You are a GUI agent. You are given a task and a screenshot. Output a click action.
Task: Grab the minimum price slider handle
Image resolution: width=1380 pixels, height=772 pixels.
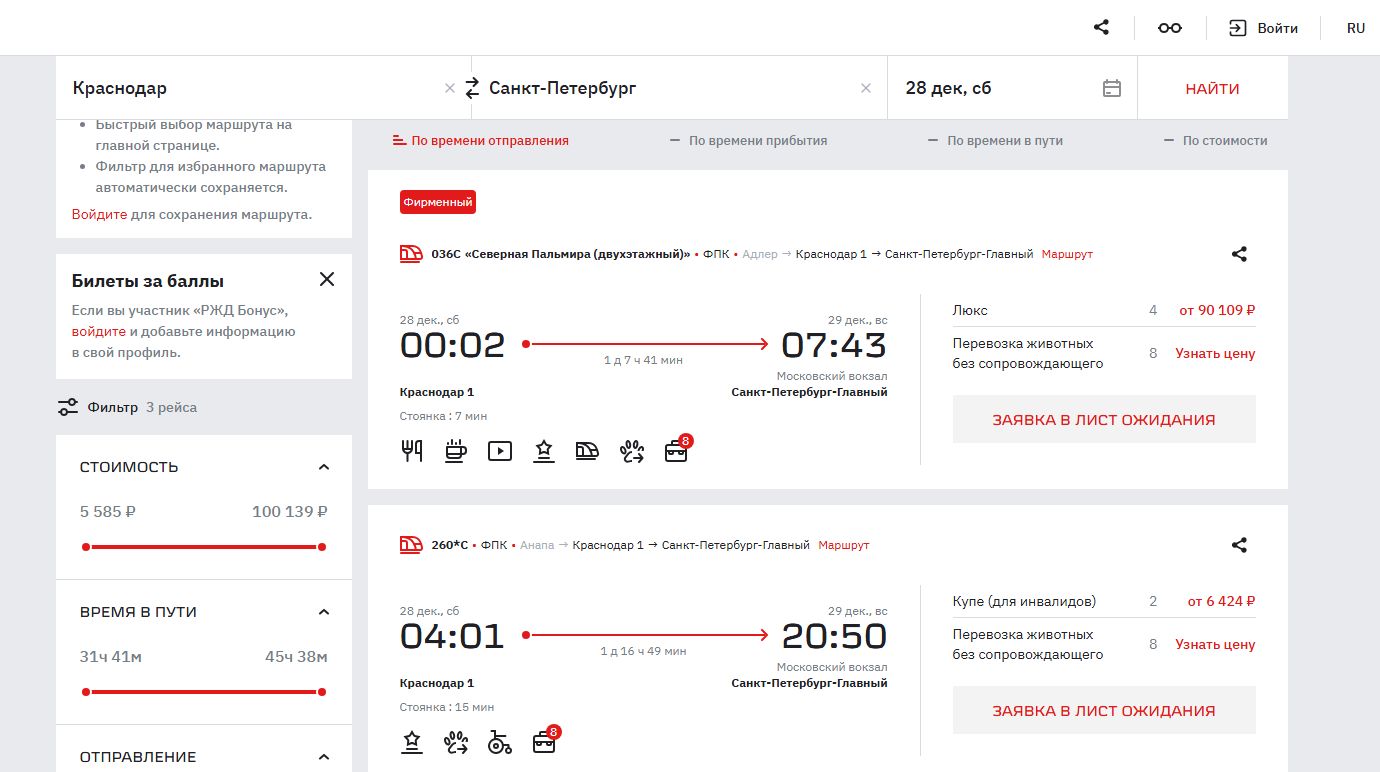click(86, 547)
